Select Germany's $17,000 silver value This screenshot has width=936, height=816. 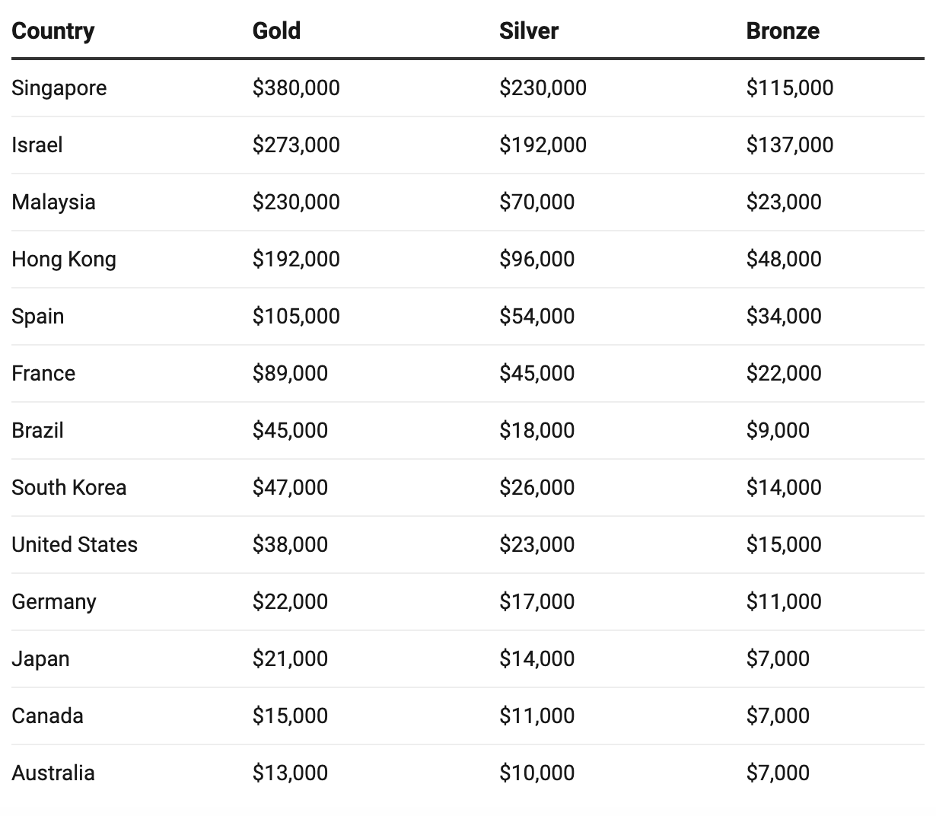(x=537, y=601)
